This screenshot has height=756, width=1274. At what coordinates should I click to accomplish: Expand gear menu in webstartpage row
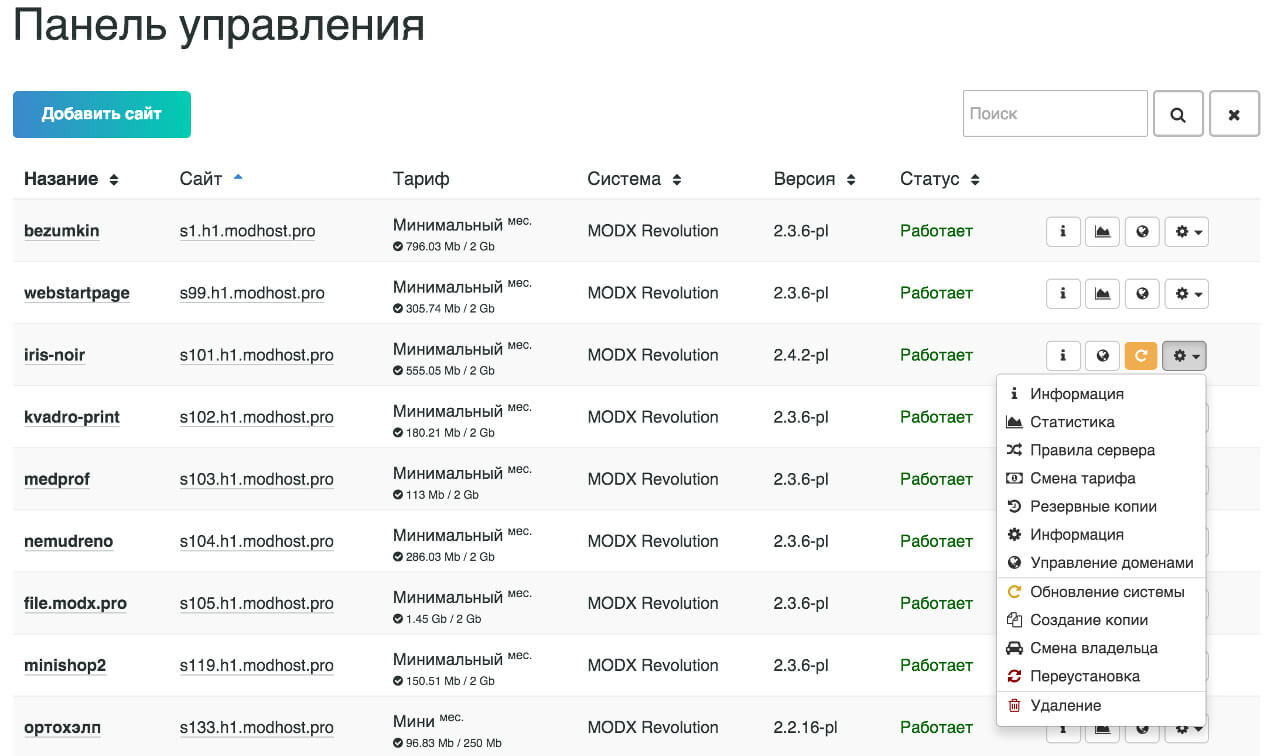pos(1184,293)
